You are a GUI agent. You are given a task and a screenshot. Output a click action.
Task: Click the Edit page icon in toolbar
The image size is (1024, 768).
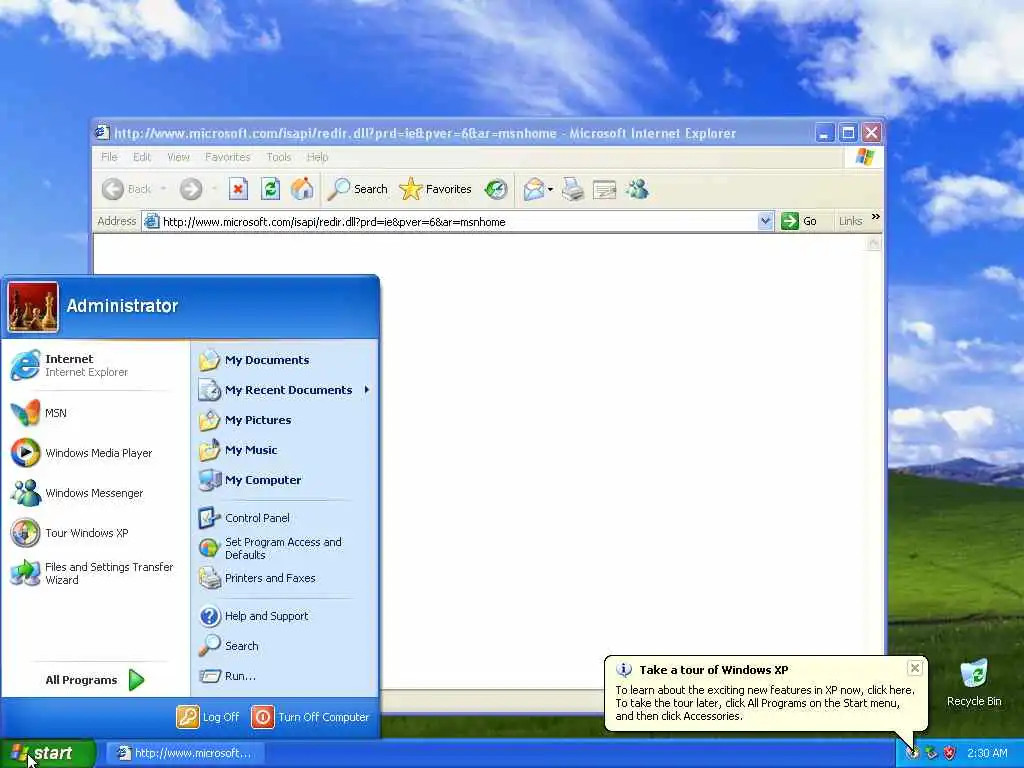point(604,189)
